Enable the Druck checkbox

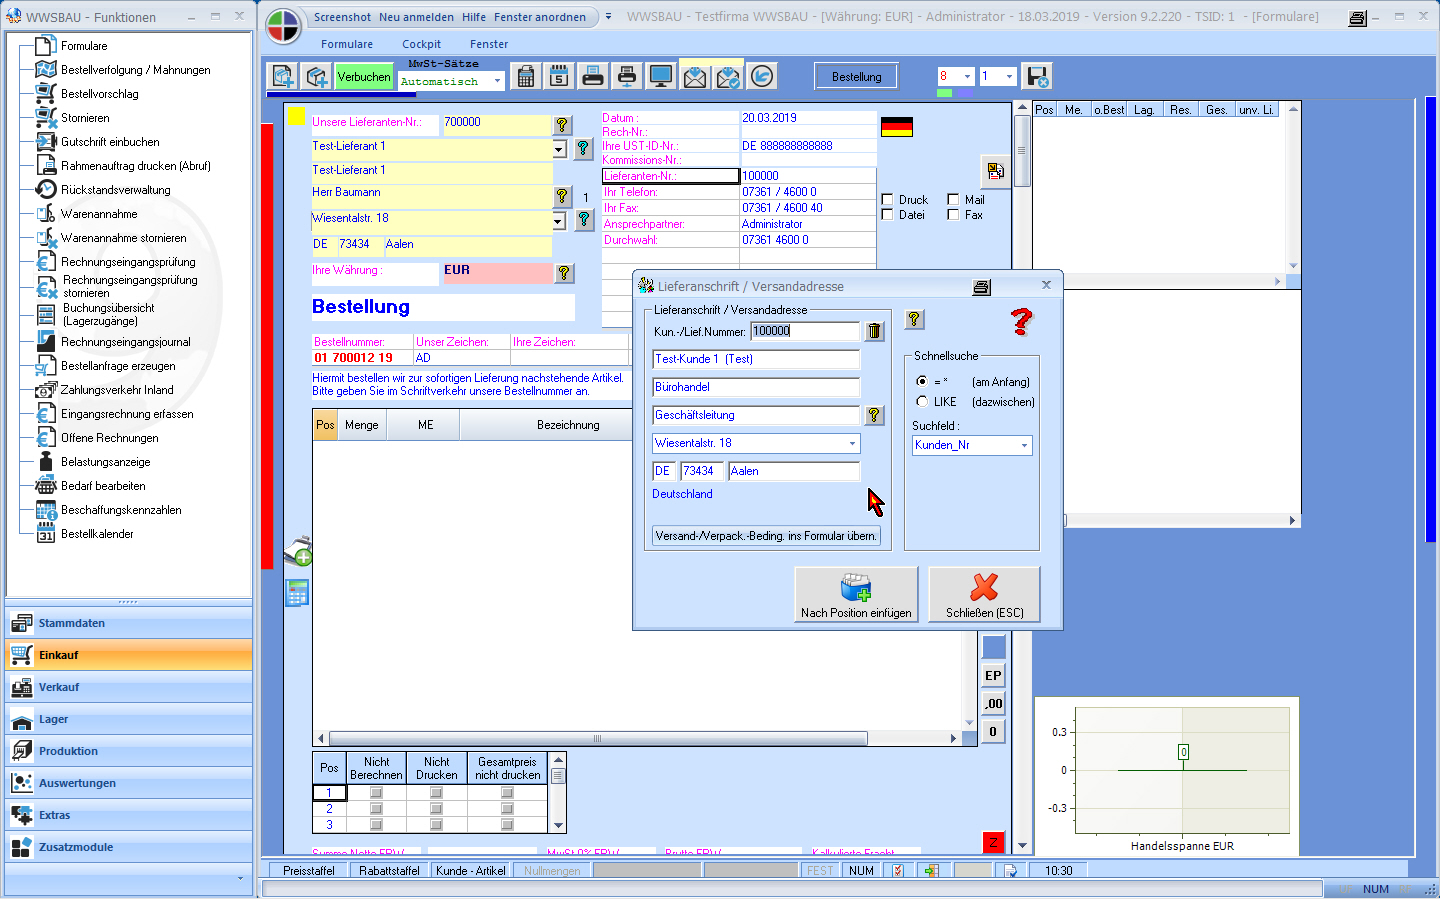pos(887,200)
